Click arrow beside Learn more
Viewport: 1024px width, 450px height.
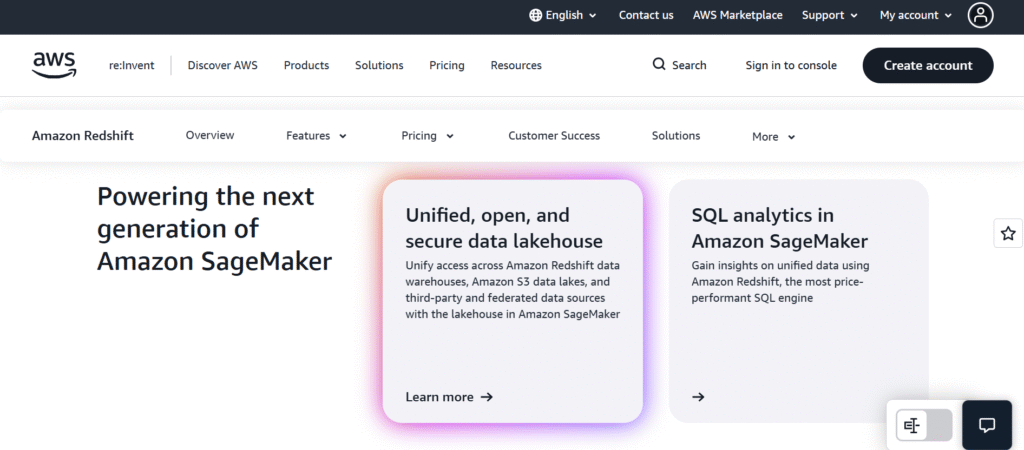coord(487,397)
